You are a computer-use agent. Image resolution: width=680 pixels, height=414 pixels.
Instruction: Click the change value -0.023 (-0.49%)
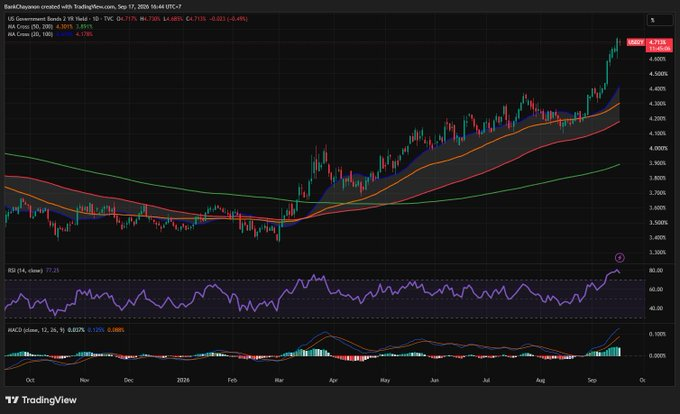click(x=228, y=19)
